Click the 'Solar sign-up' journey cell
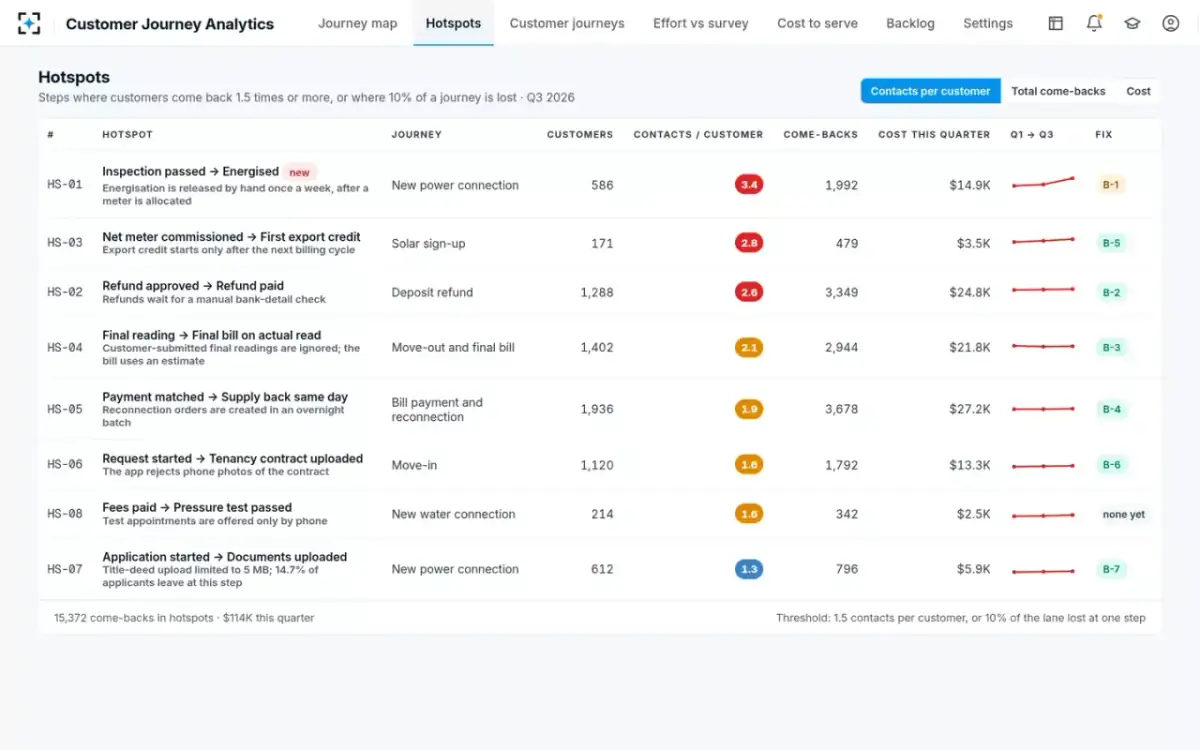This screenshot has width=1200, height=750. pos(428,243)
